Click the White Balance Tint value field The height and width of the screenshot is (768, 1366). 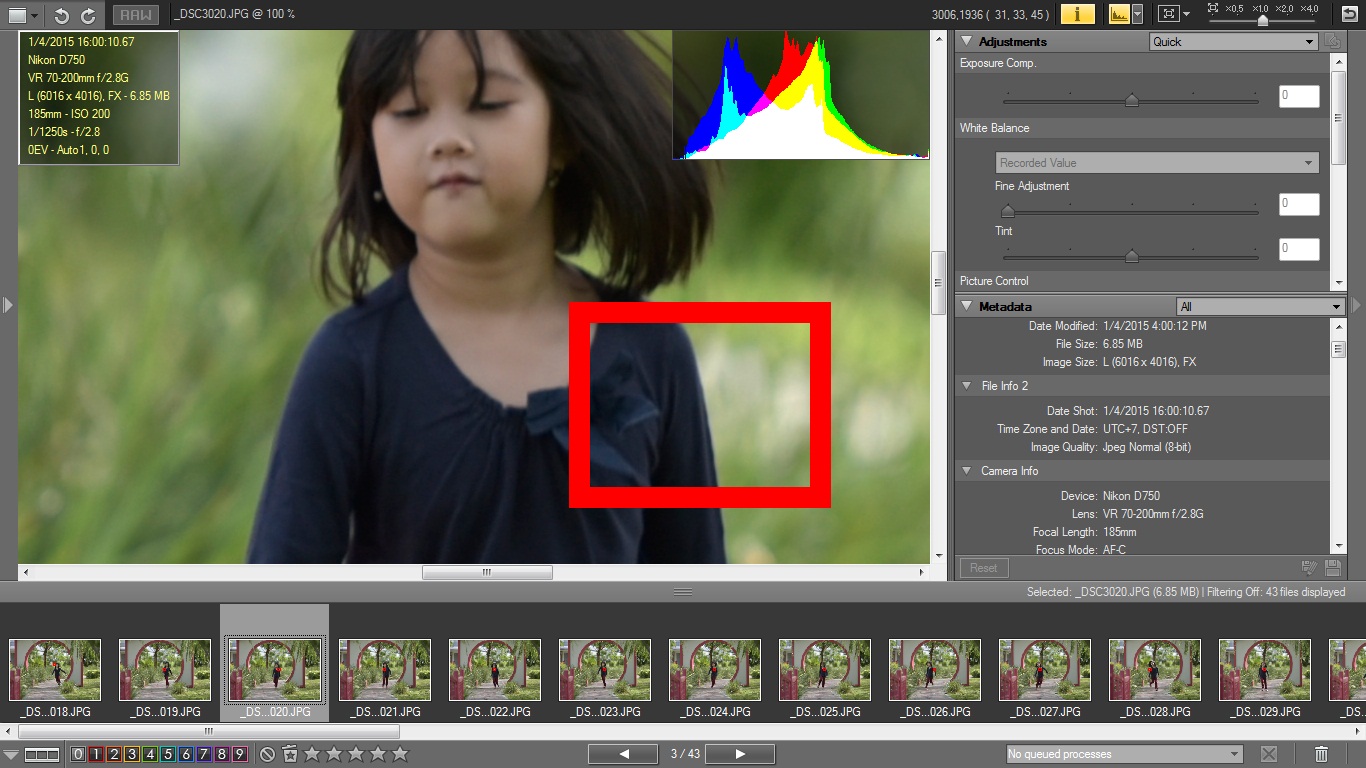click(1298, 249)
